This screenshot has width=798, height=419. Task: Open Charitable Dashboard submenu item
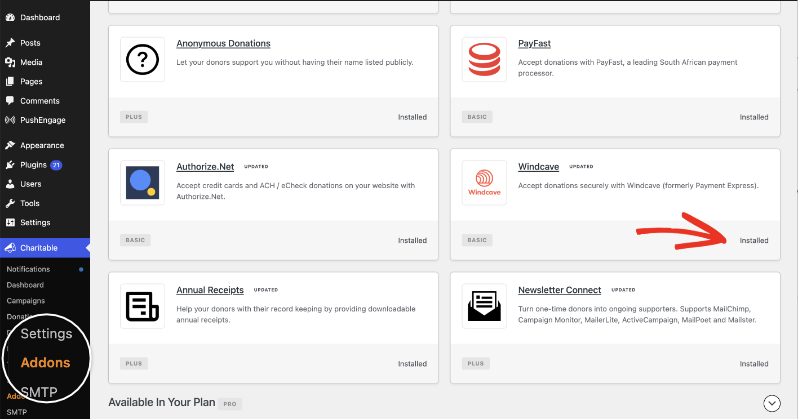[25, 285]
